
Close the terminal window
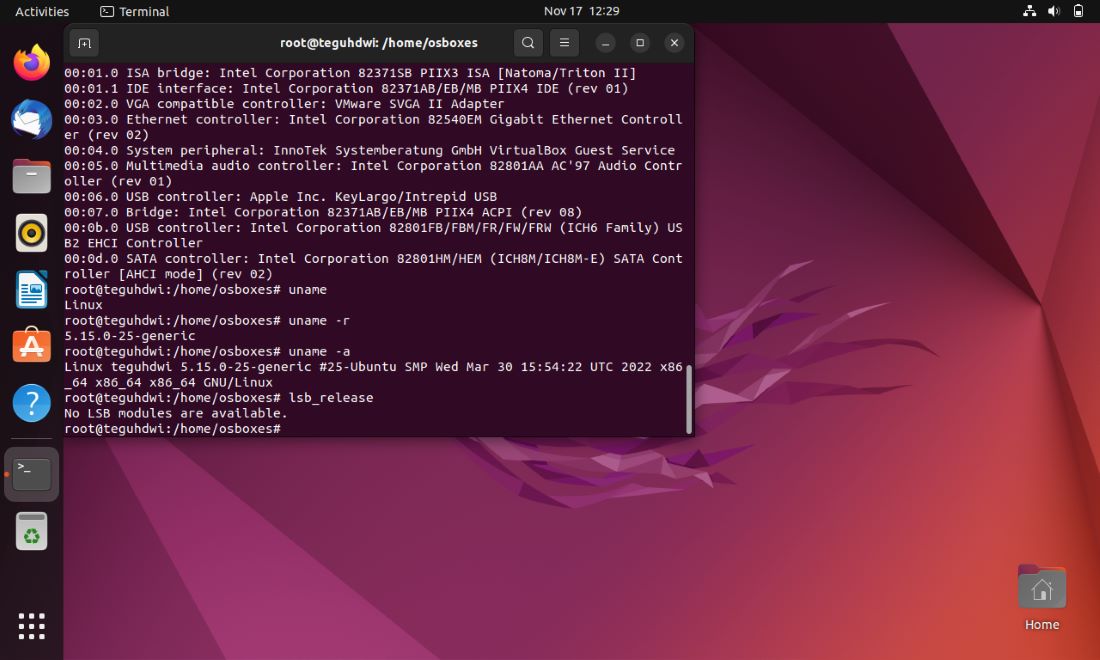point(674,43)
